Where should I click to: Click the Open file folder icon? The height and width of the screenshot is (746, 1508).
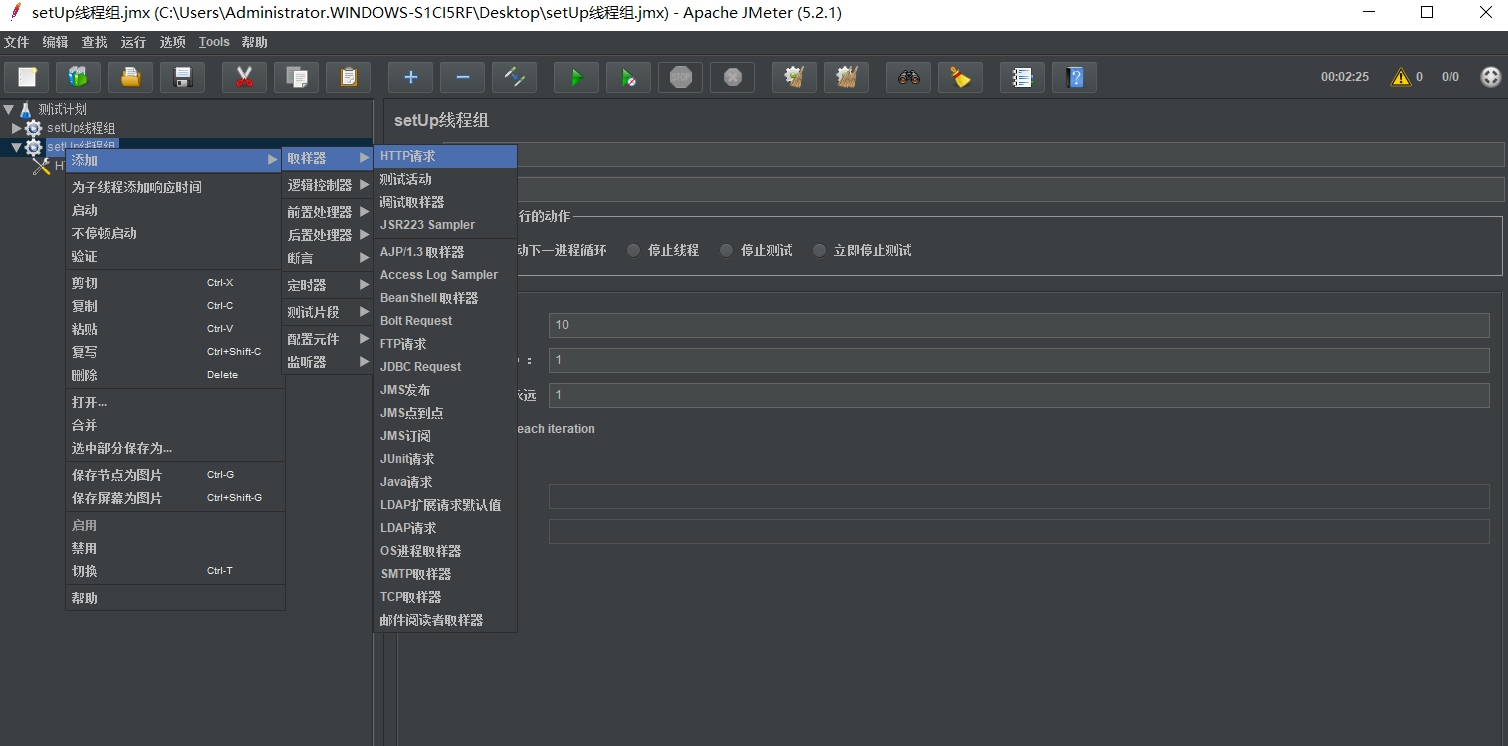point(131,77)
